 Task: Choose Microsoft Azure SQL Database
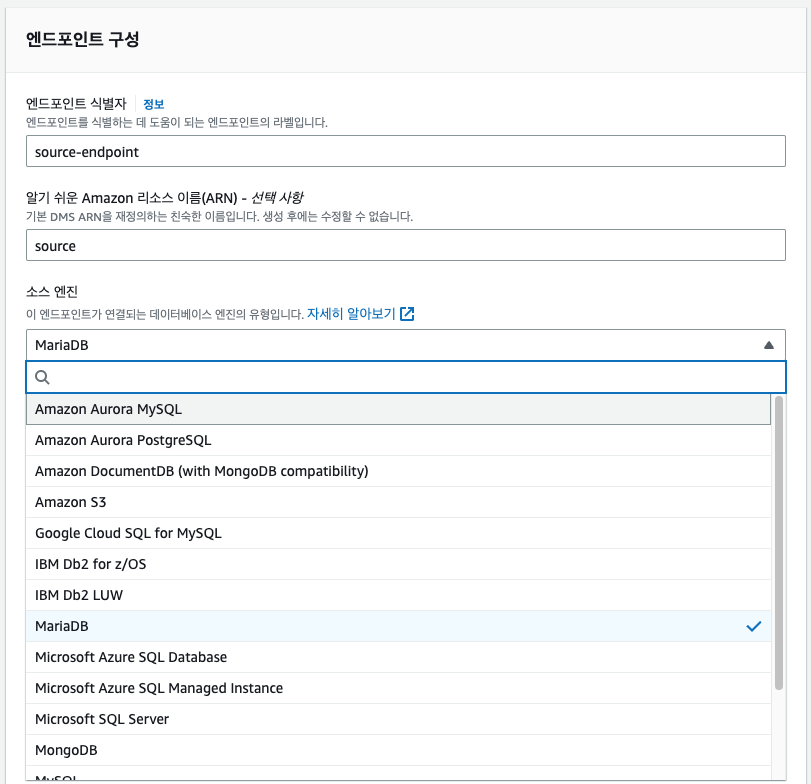tap(398, 657)
